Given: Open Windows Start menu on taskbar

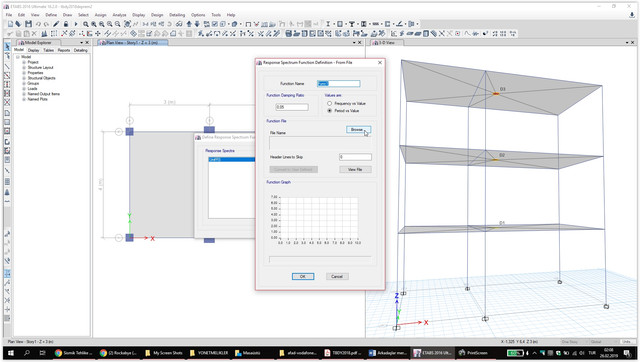Looking at the screenshot, I should [11, 353].
